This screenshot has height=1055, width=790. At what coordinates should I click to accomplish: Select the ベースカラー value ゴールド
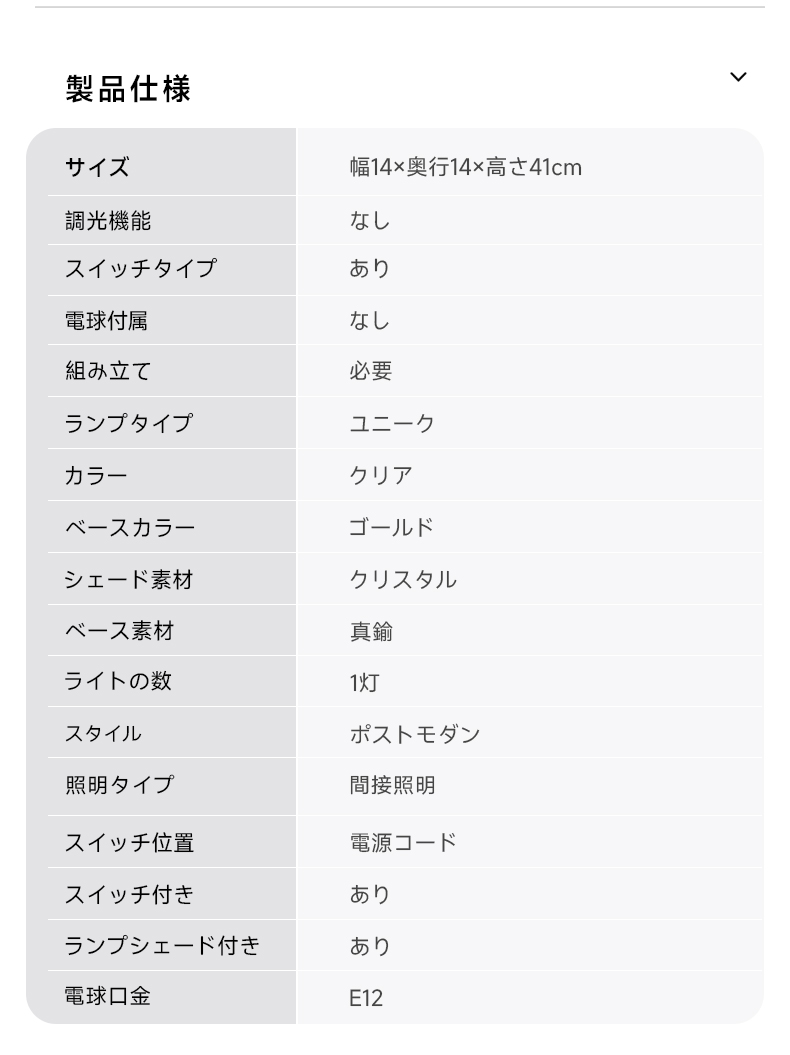392,528
